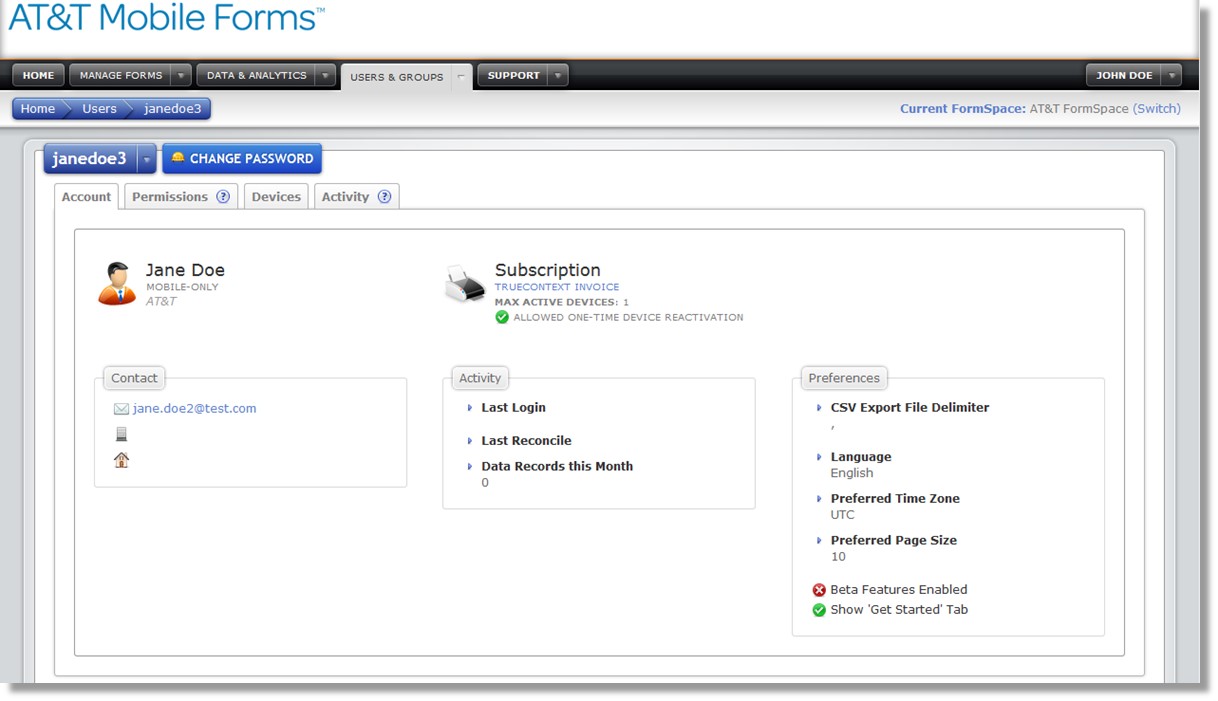Click the Subscription printer icon
The image size is (1218, 701).
click(465, 284)
